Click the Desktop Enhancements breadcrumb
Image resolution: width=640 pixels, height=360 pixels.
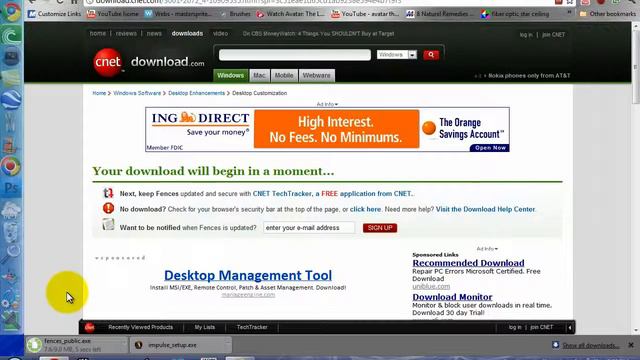[196, 93]
